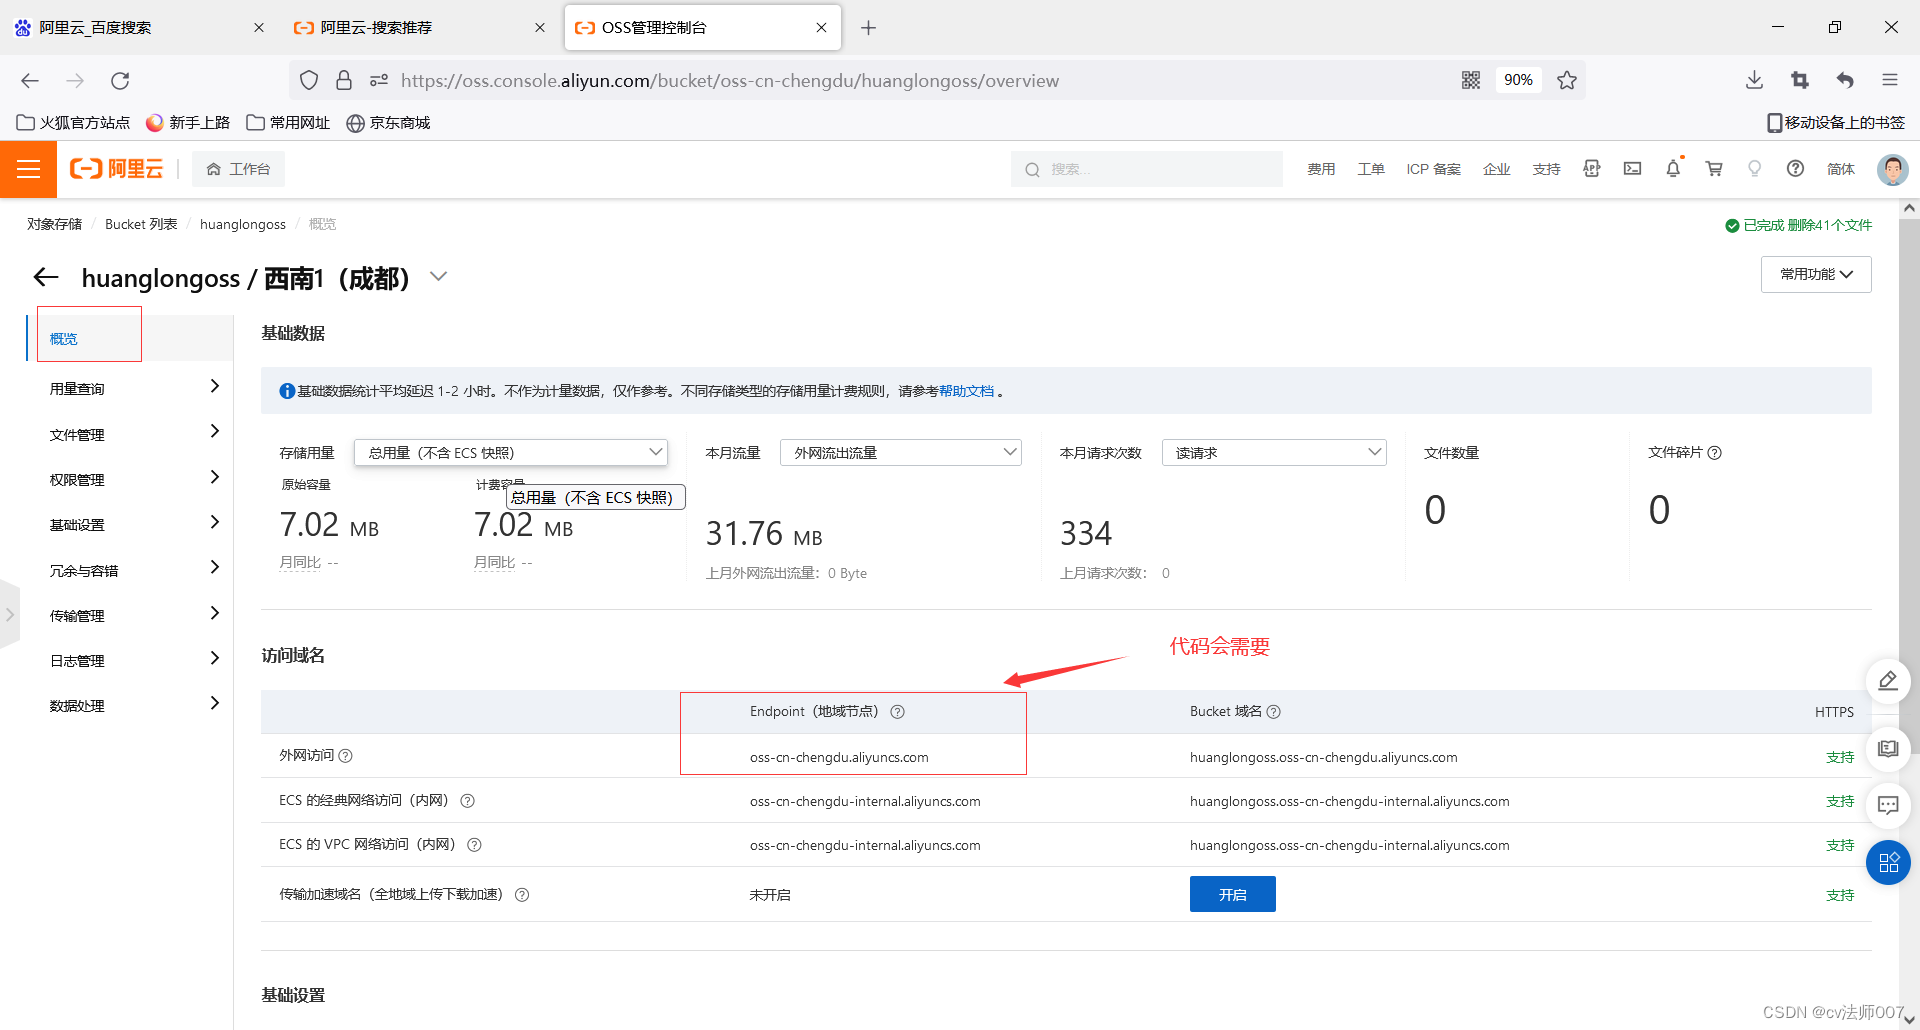Open ICP 备案 in top navigation
Screen dimensions: 1920x1030
click(1434, 169)
